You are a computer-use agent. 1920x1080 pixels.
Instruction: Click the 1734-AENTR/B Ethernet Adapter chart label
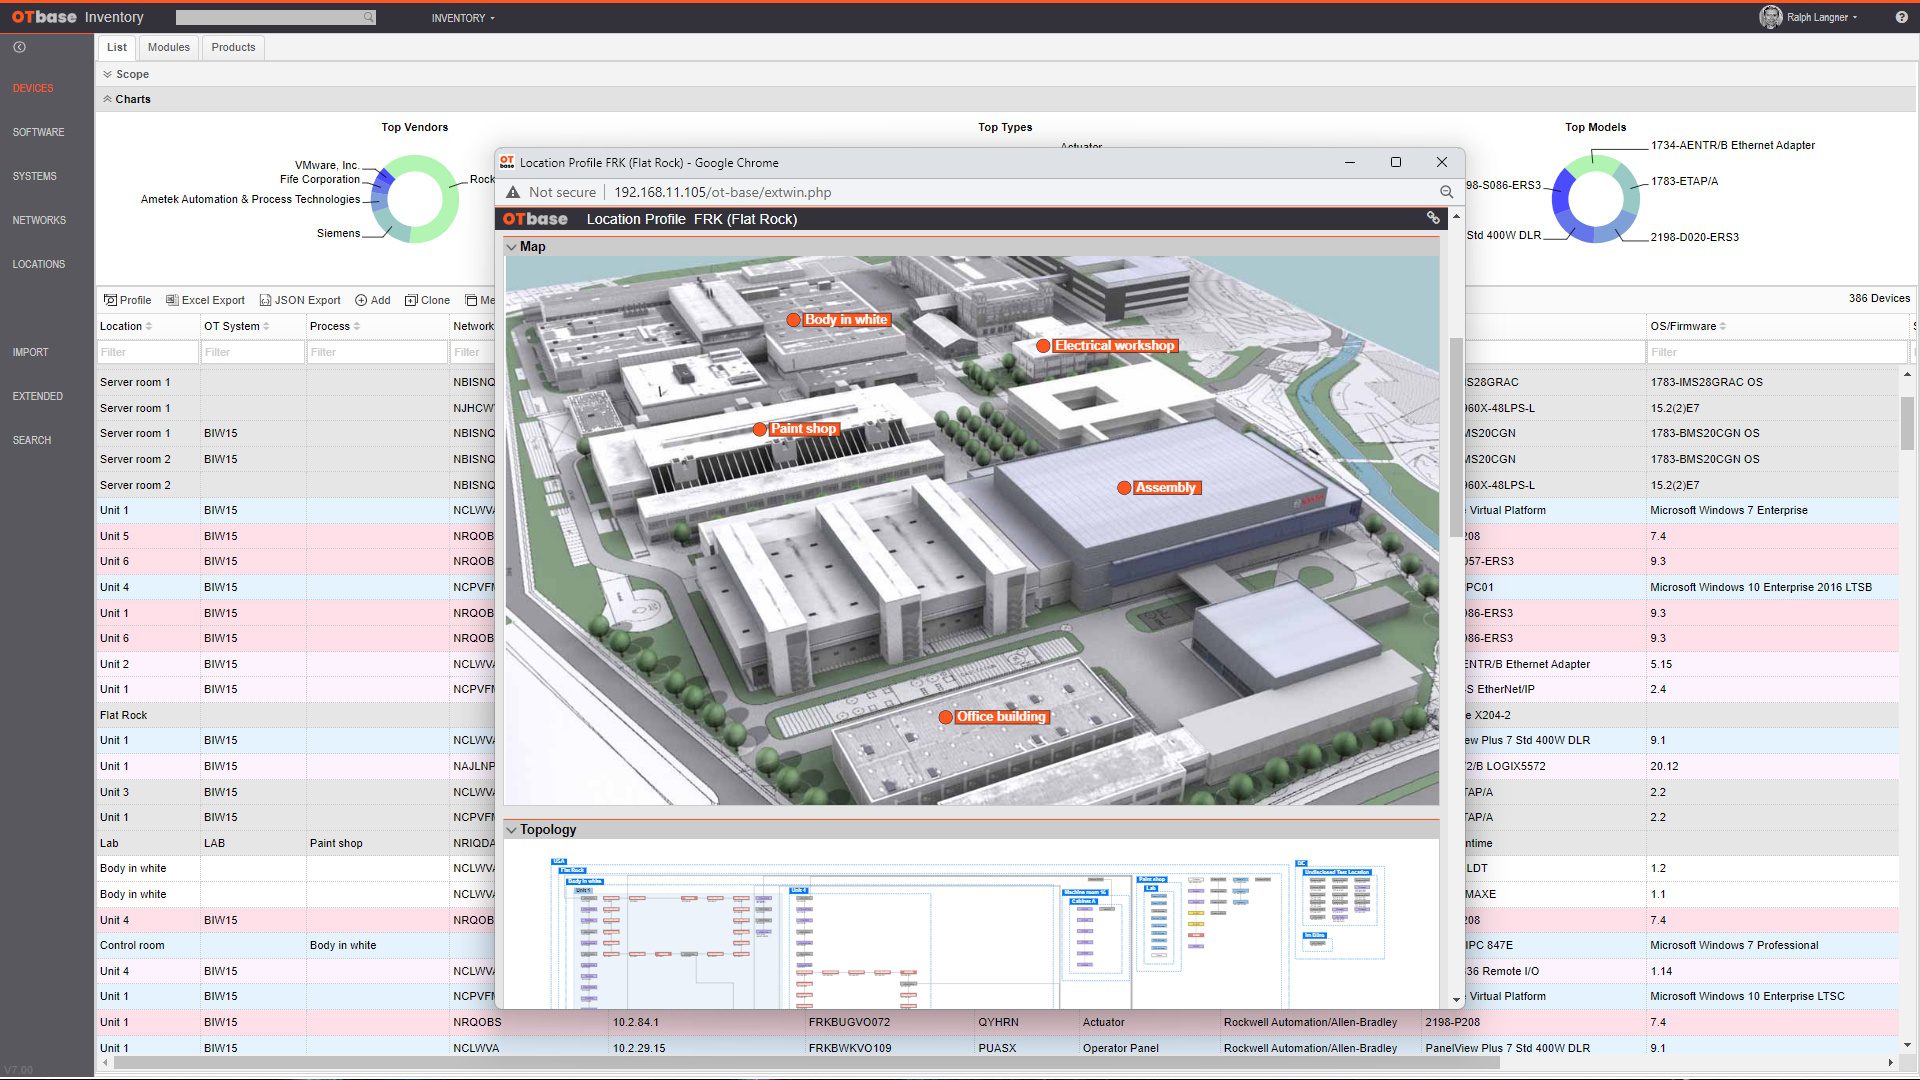pos(1732,145)
